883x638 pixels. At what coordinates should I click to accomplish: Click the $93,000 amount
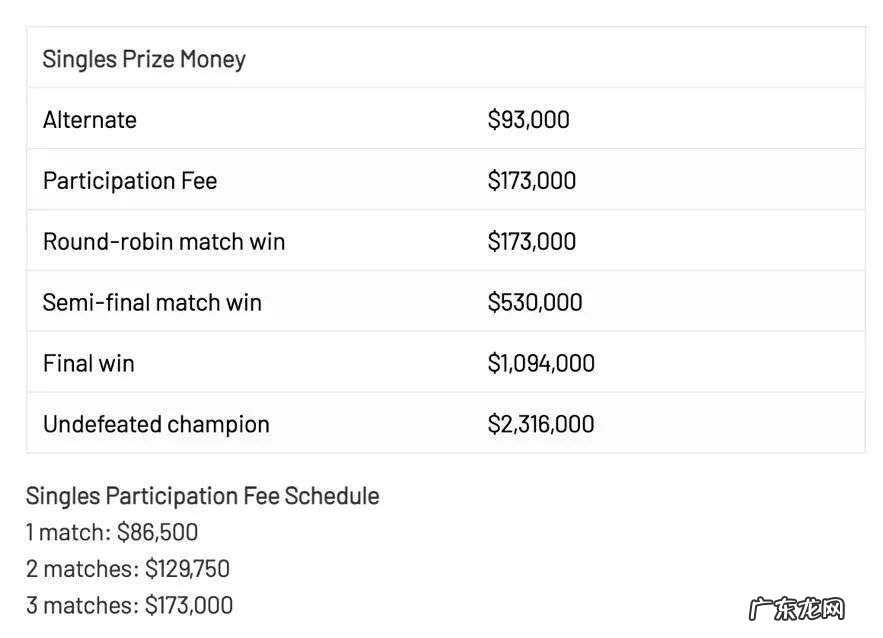(x=529, y=120)
